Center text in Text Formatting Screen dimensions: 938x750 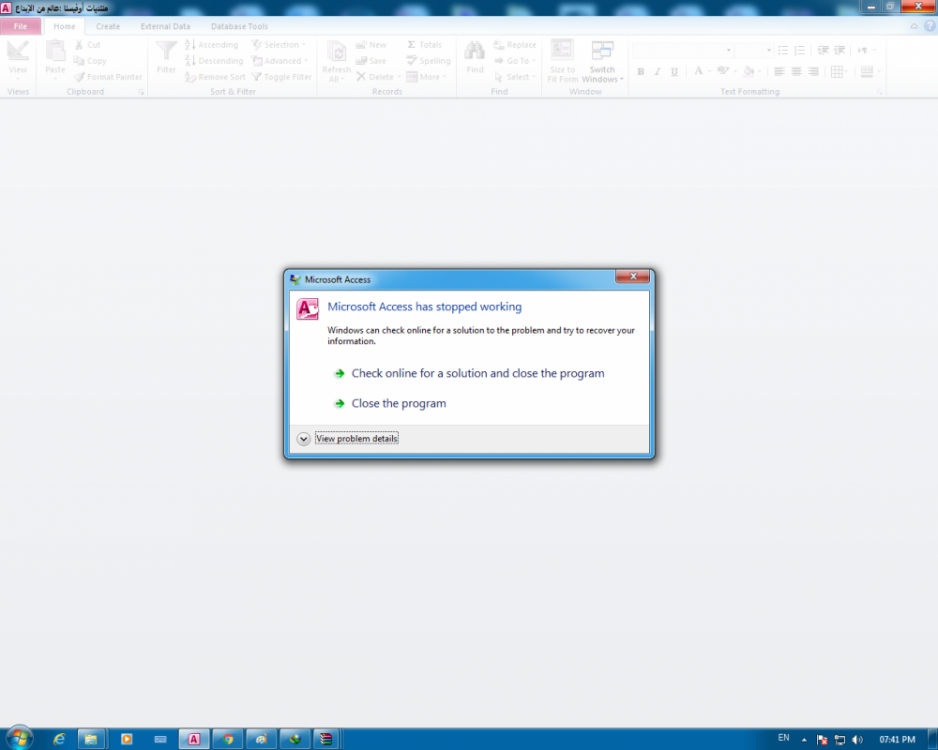796,72
